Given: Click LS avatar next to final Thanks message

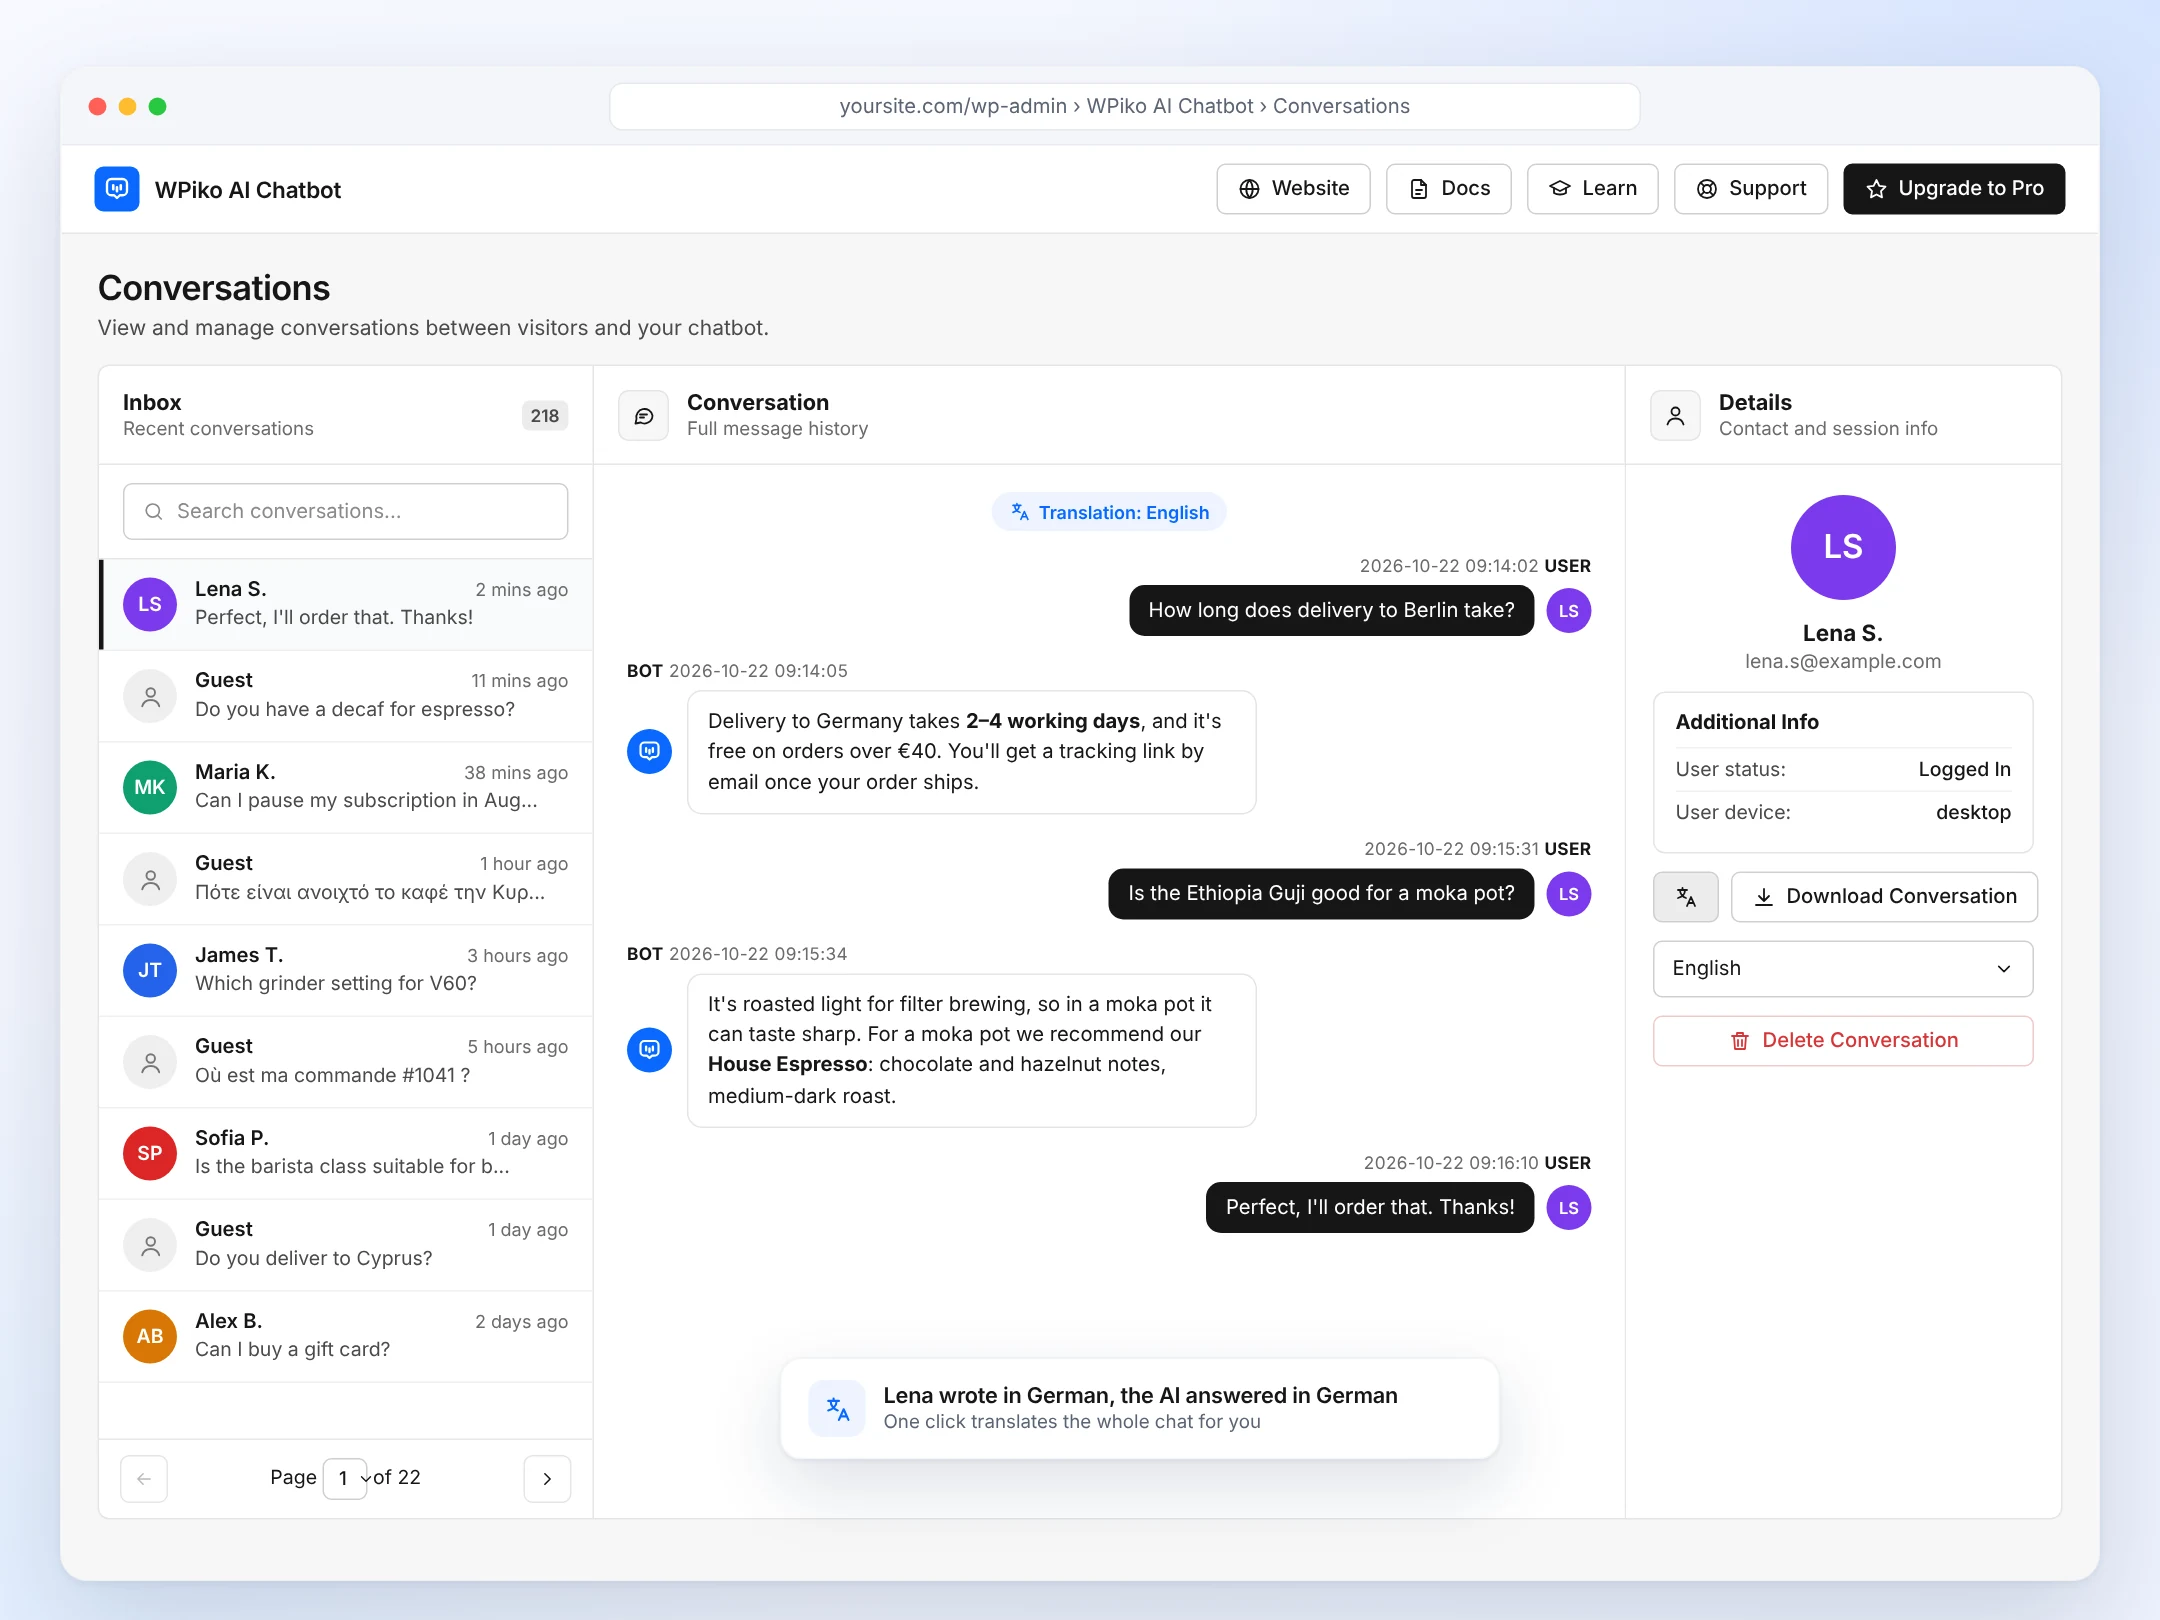Looking at the screenshot, I should [x=1568, y=1208].
